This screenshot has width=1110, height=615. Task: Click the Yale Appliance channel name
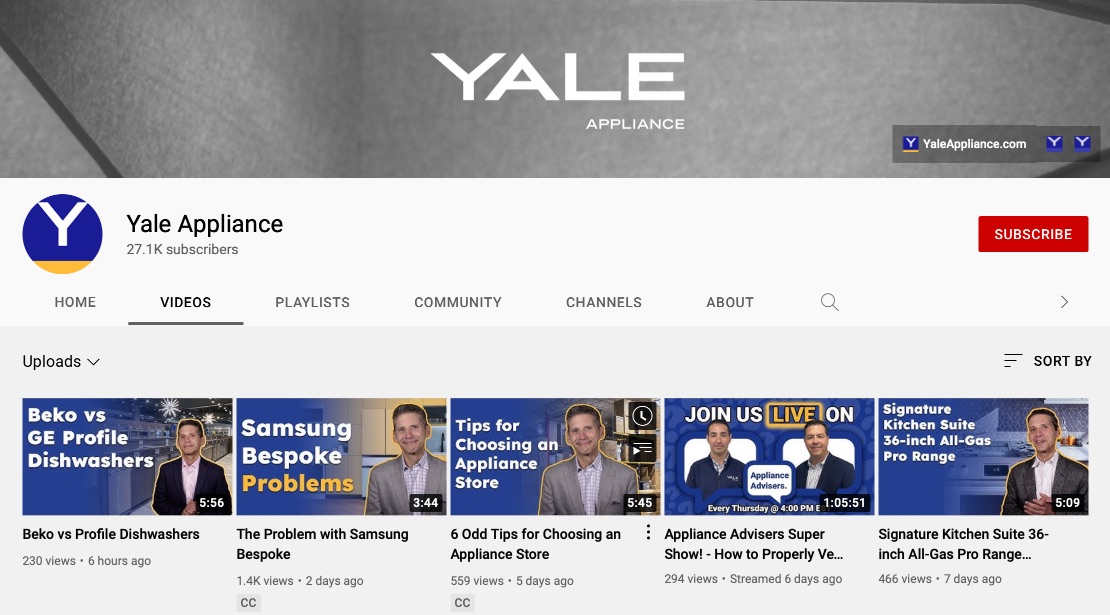coord(205,224)
